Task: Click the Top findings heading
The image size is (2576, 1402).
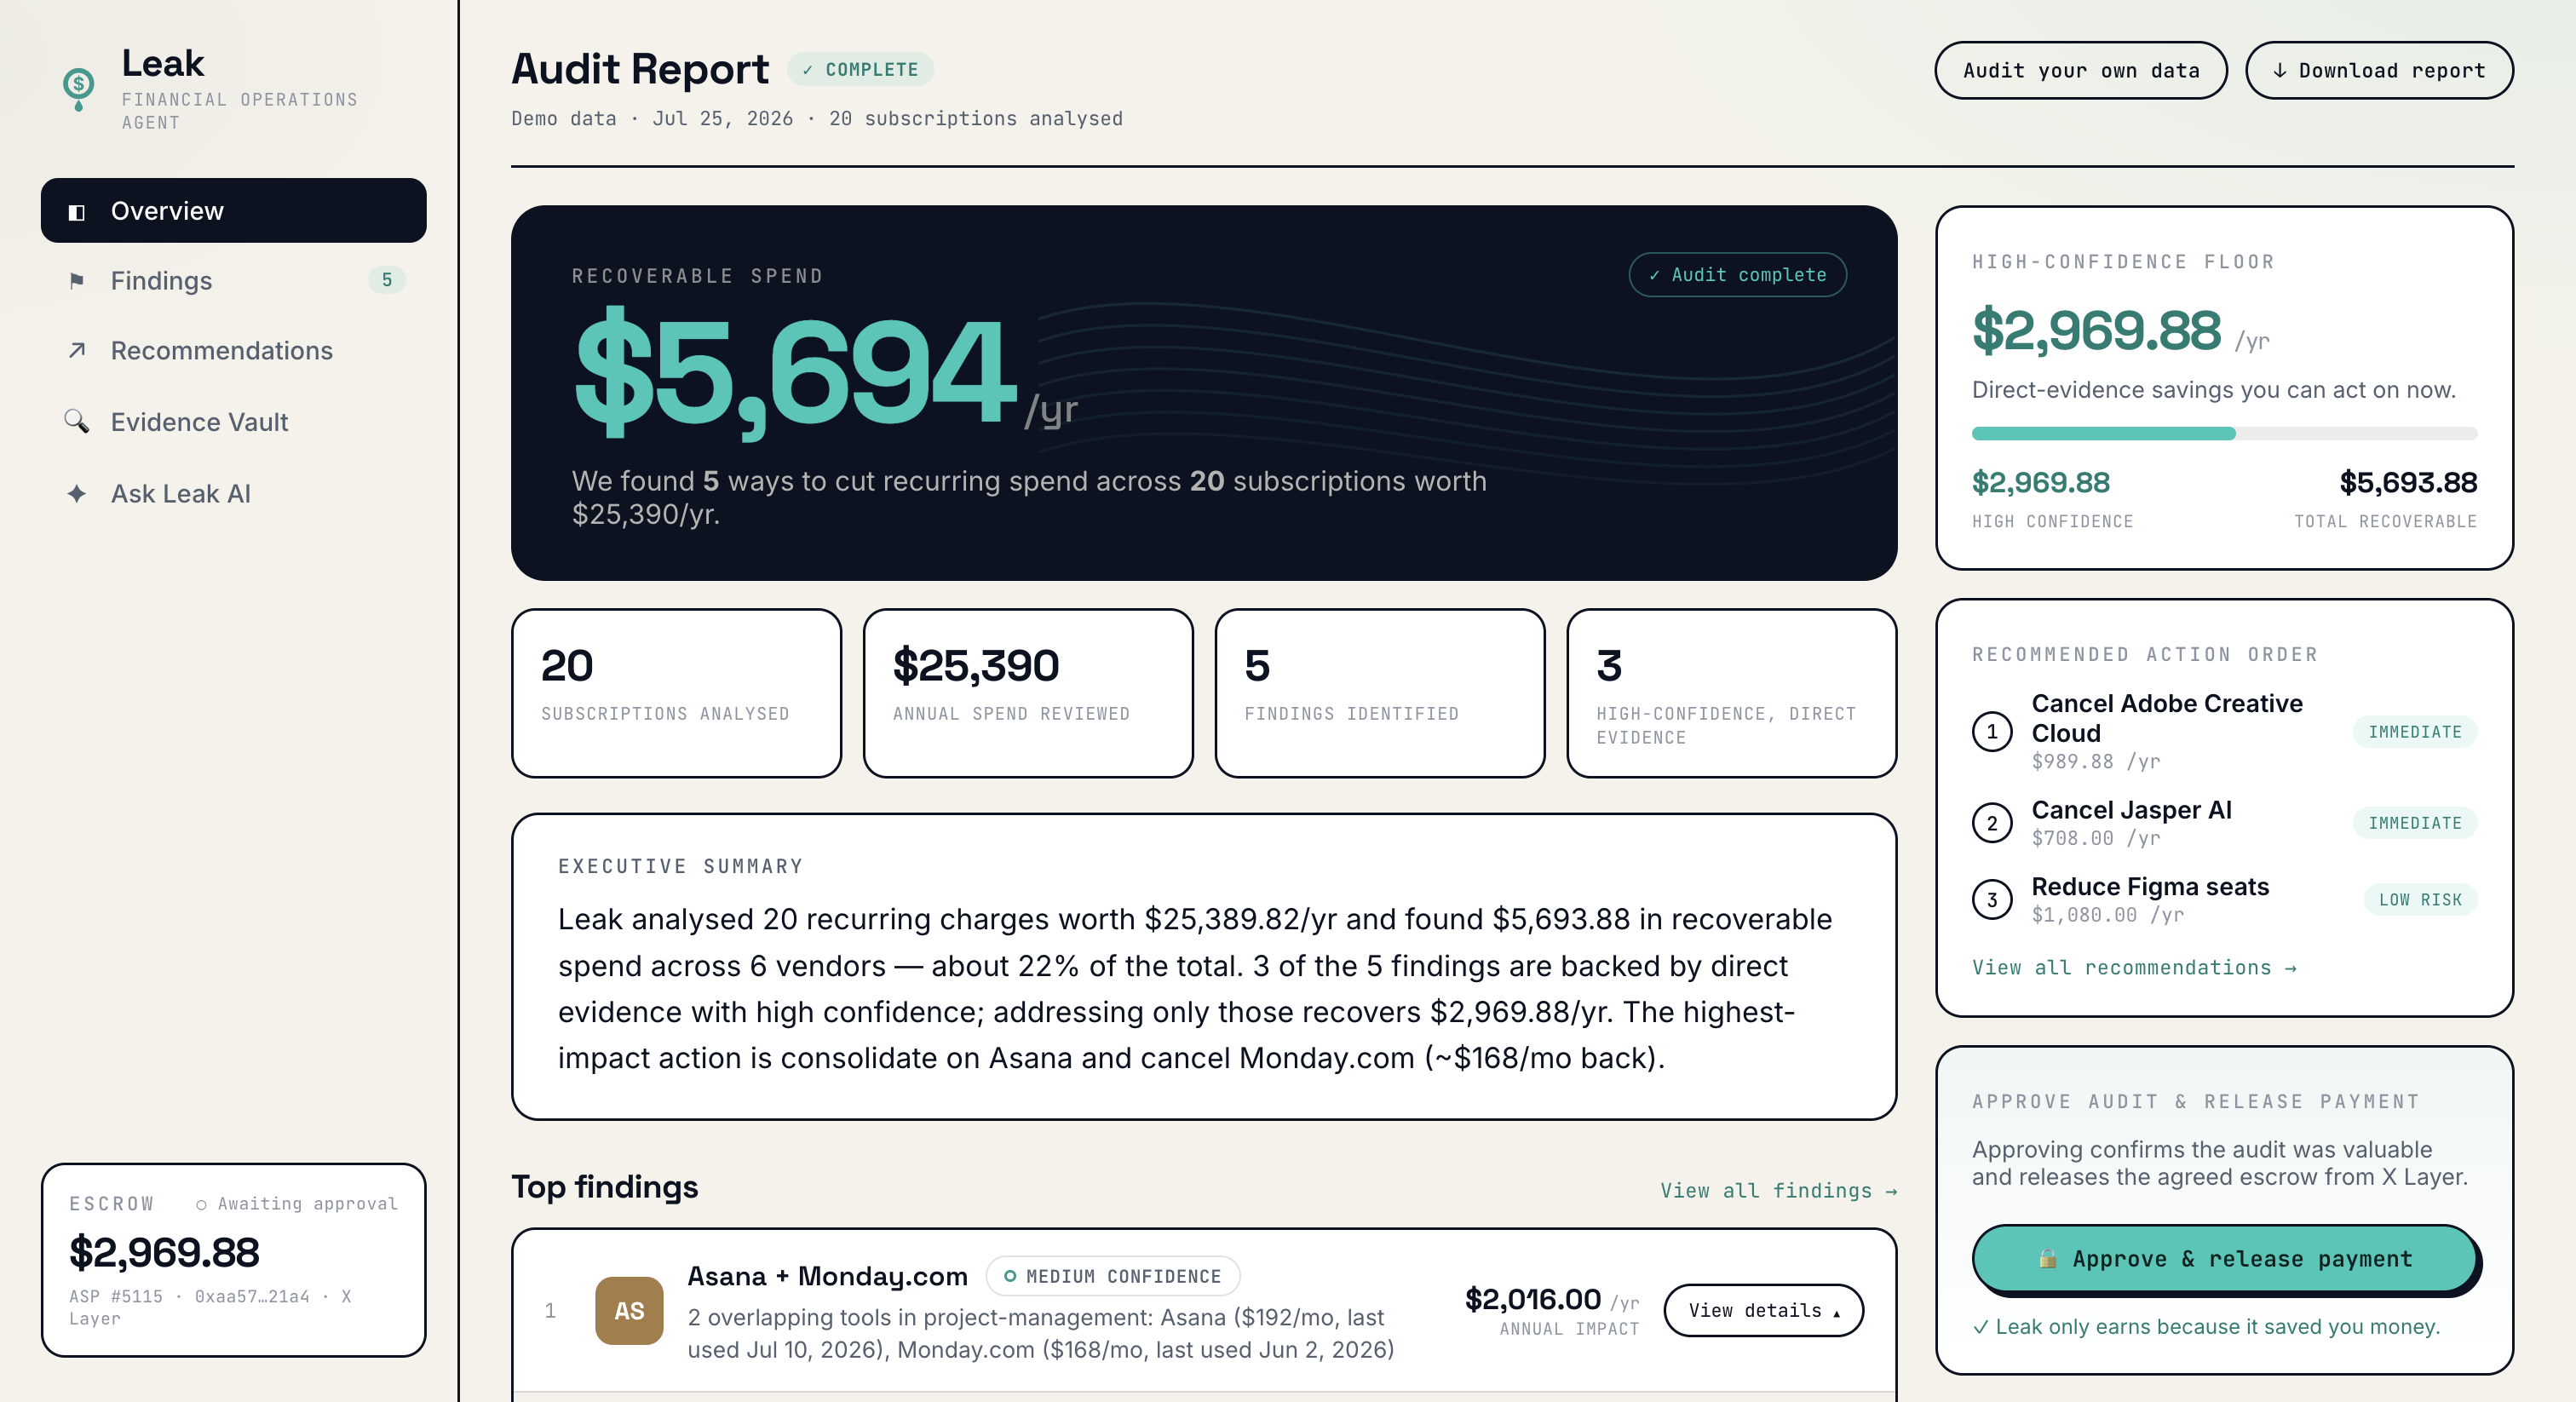Action: click(605, 1187)
